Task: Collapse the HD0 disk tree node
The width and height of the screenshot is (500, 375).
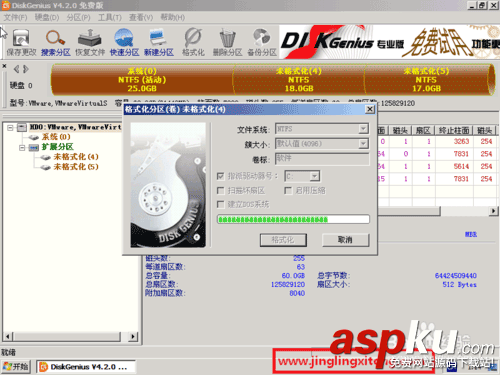Action: click(x=10, y=127)
